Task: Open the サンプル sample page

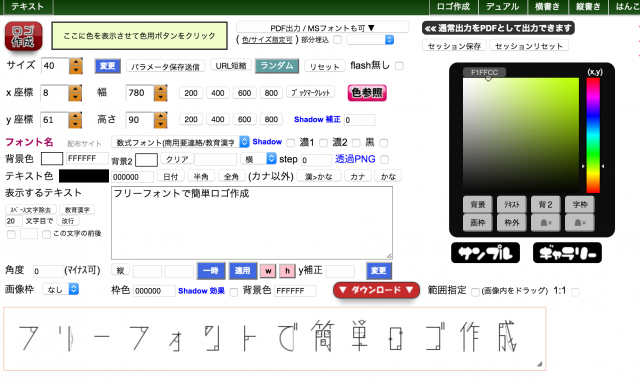Action: tap(485, 253)
